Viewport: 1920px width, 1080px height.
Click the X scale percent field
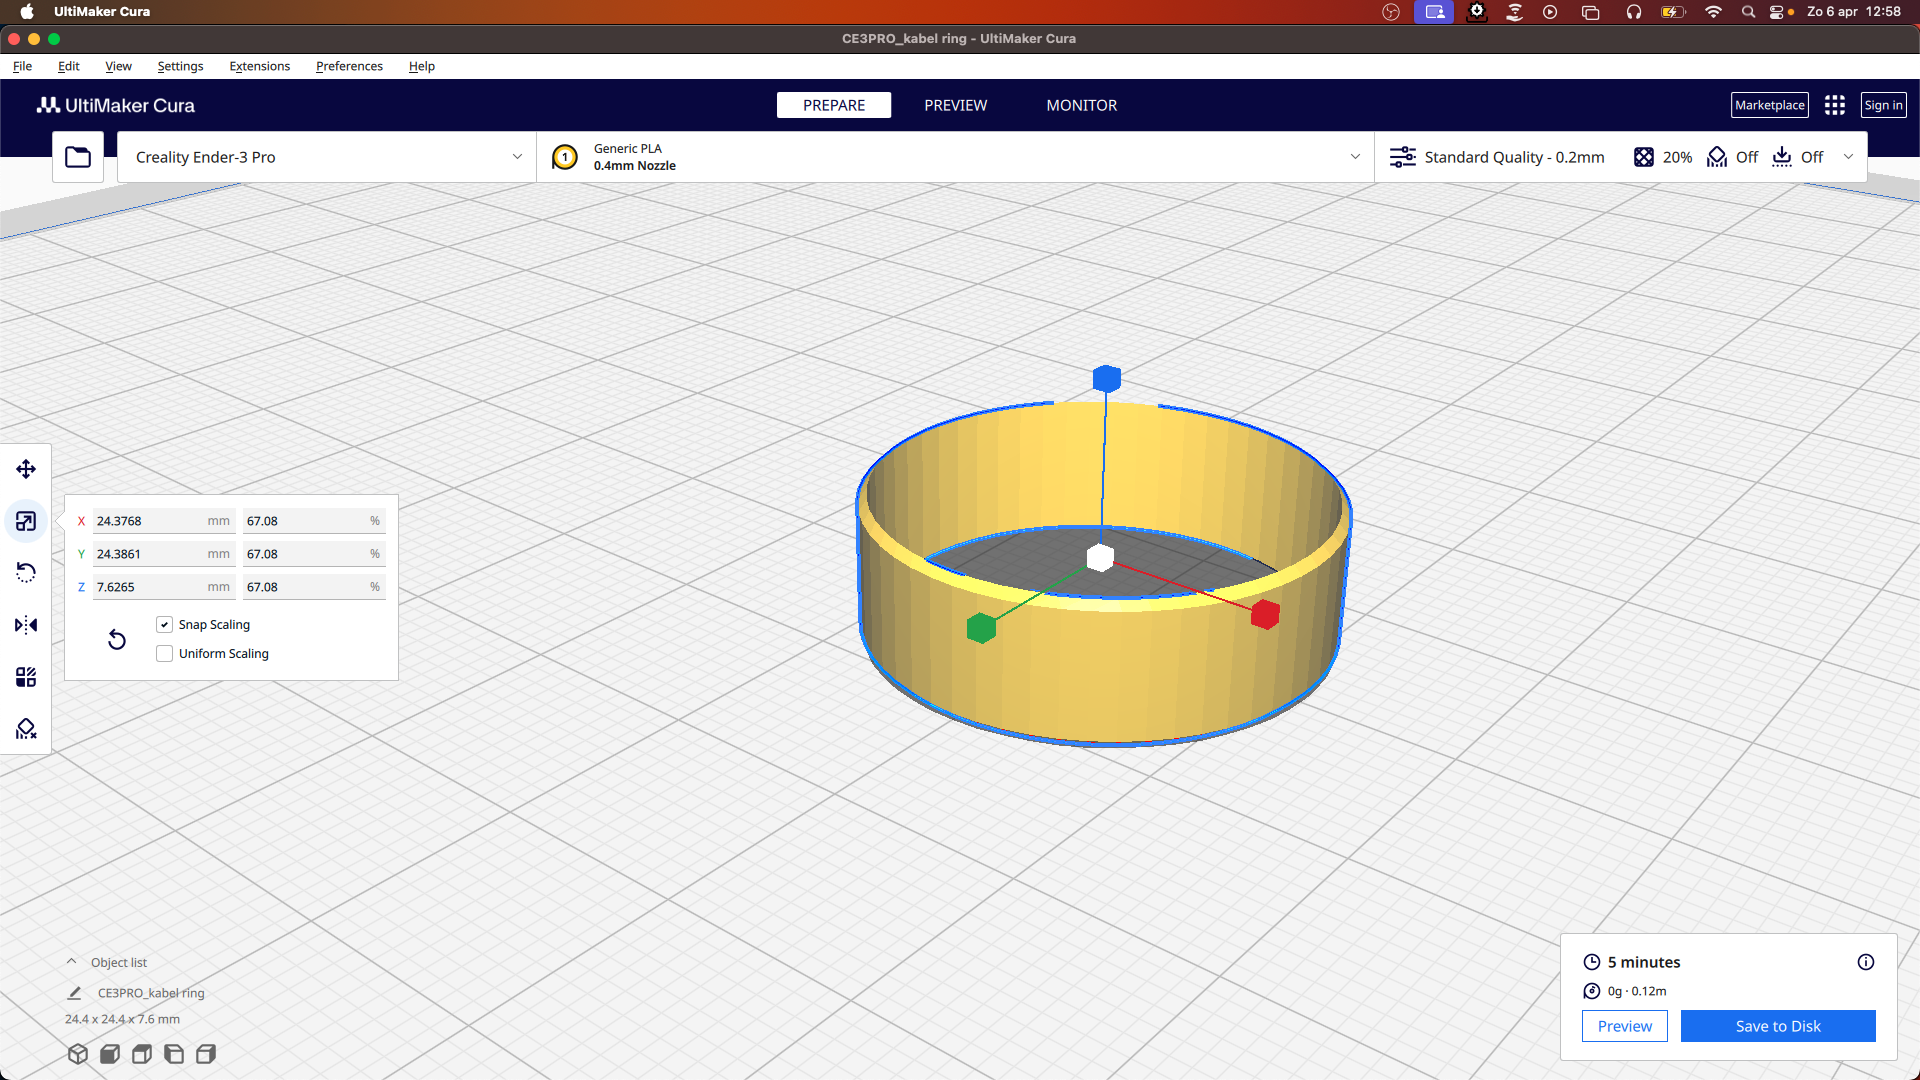point(313,521)
